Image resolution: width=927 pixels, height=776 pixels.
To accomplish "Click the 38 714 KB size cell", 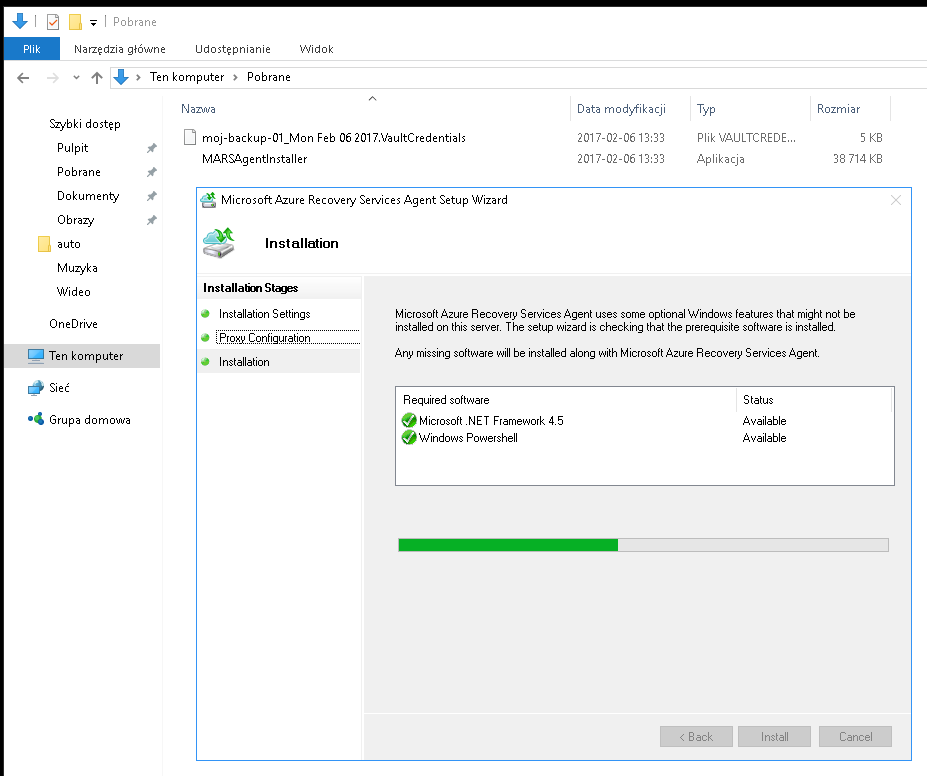I will (x=857, y=159).
